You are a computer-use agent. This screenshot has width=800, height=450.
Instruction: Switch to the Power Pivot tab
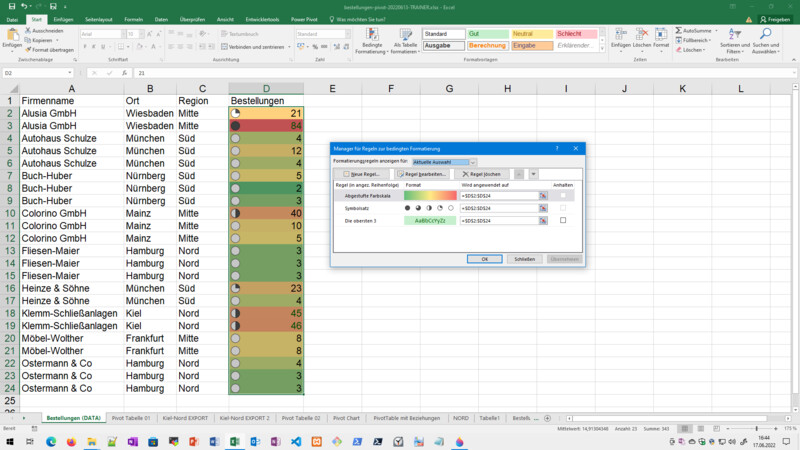coord(304,19)
